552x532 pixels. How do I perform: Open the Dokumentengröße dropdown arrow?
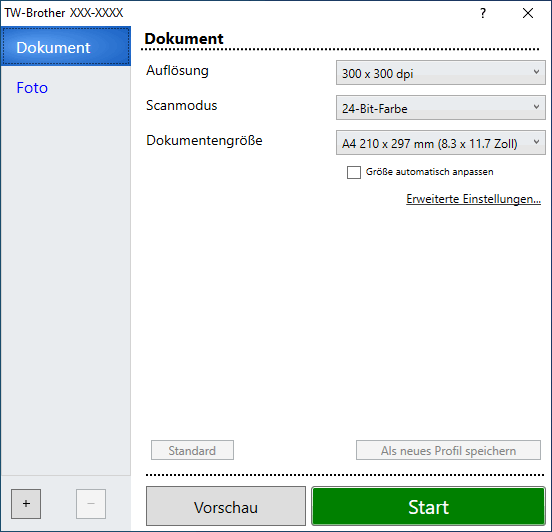click(536, 143)
